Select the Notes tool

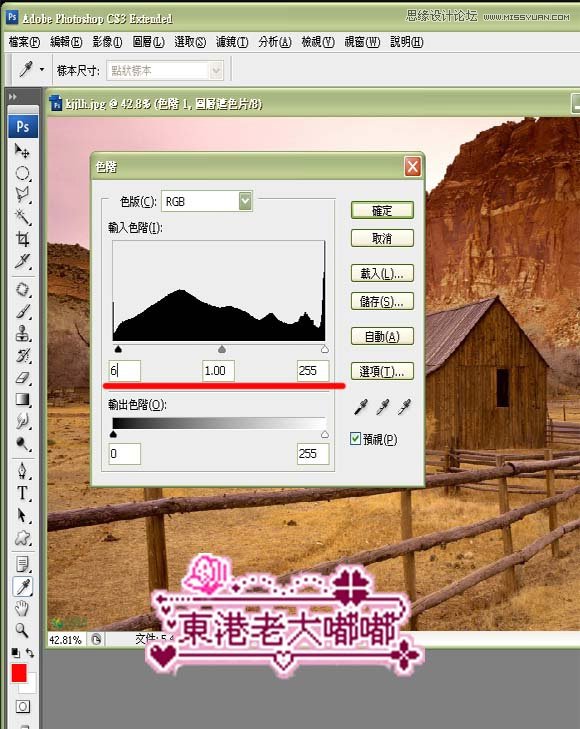[22, 564]
